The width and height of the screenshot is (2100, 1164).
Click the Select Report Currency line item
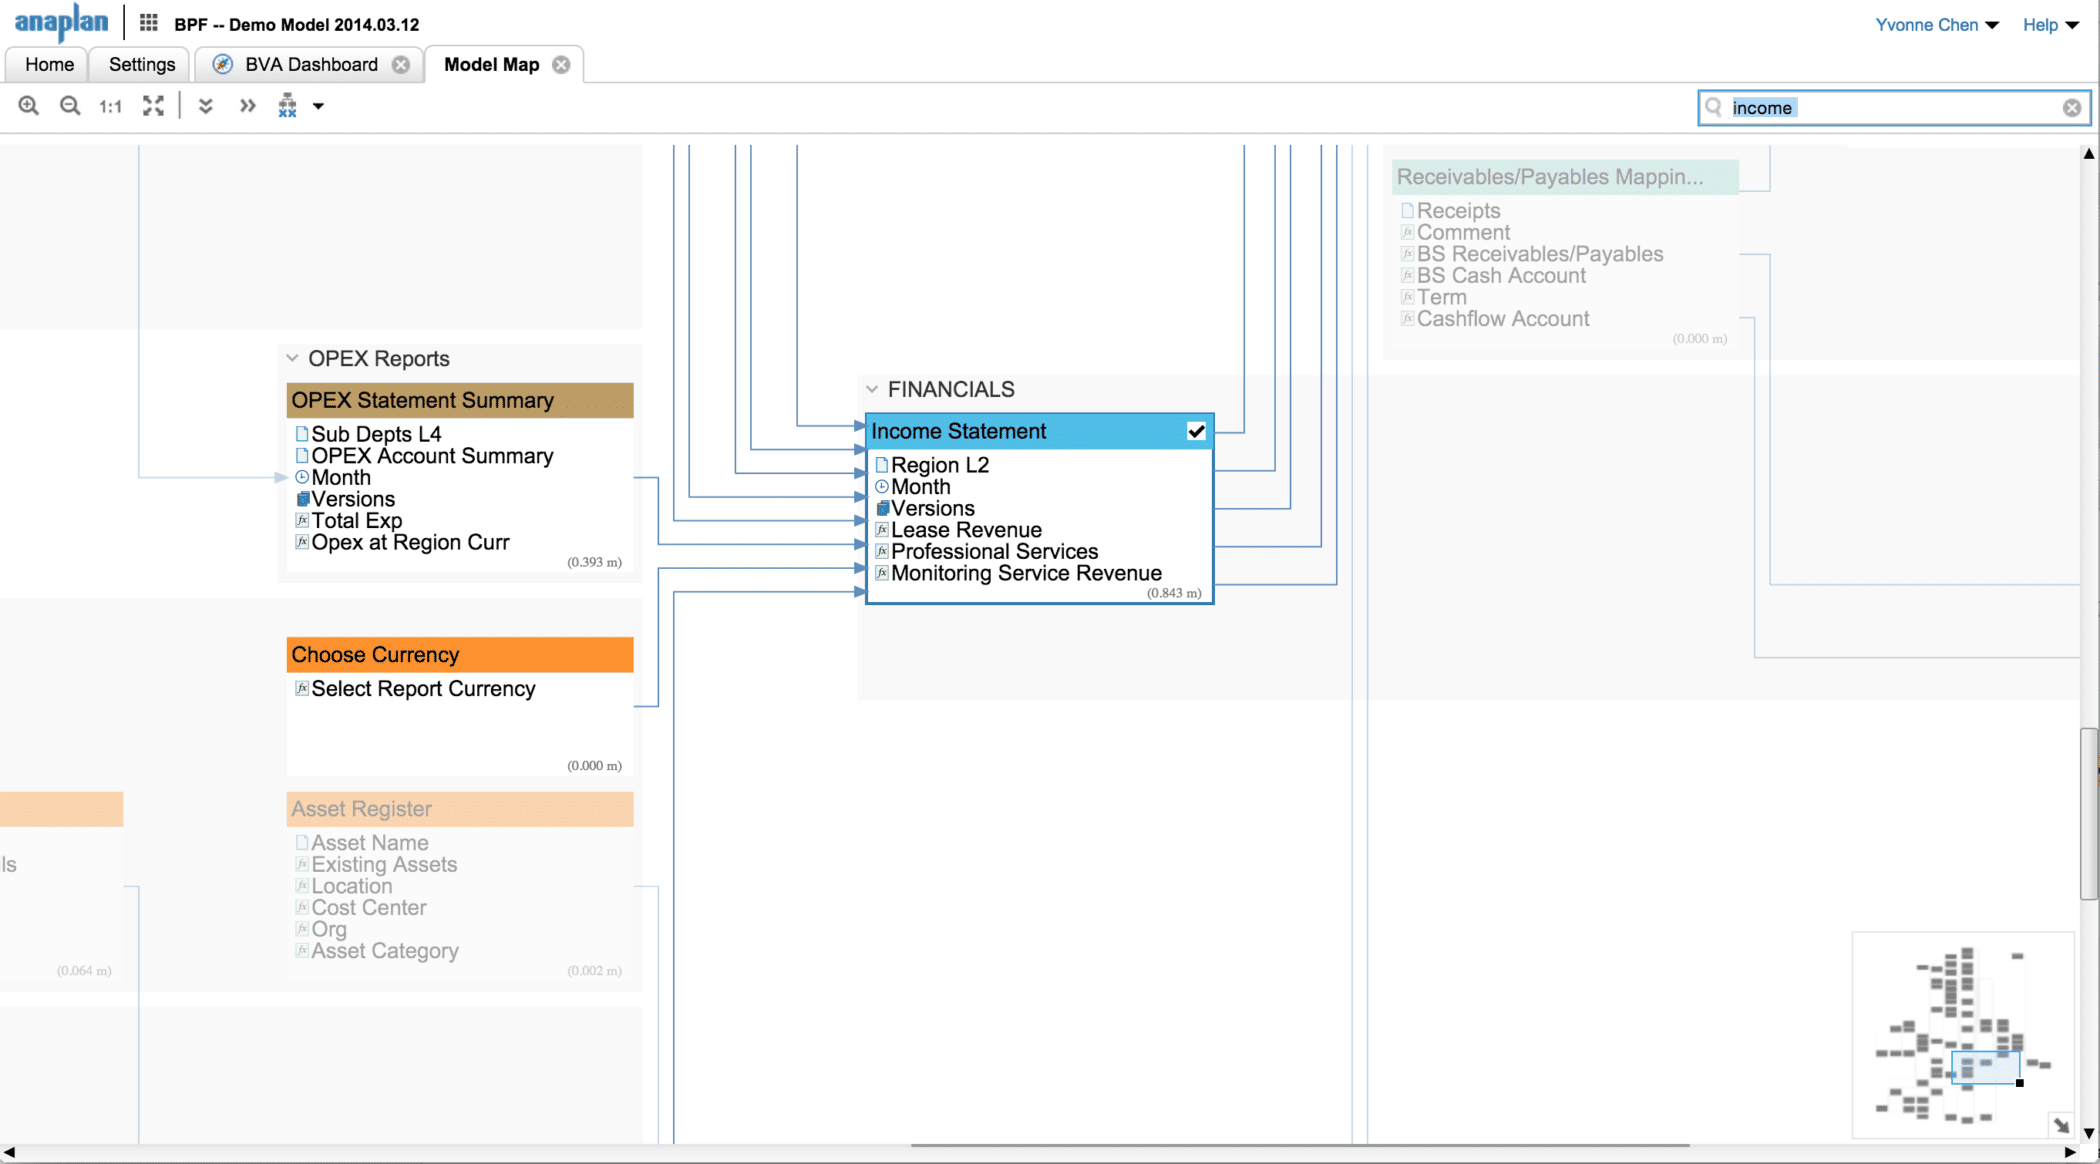(x=423, y=689)
